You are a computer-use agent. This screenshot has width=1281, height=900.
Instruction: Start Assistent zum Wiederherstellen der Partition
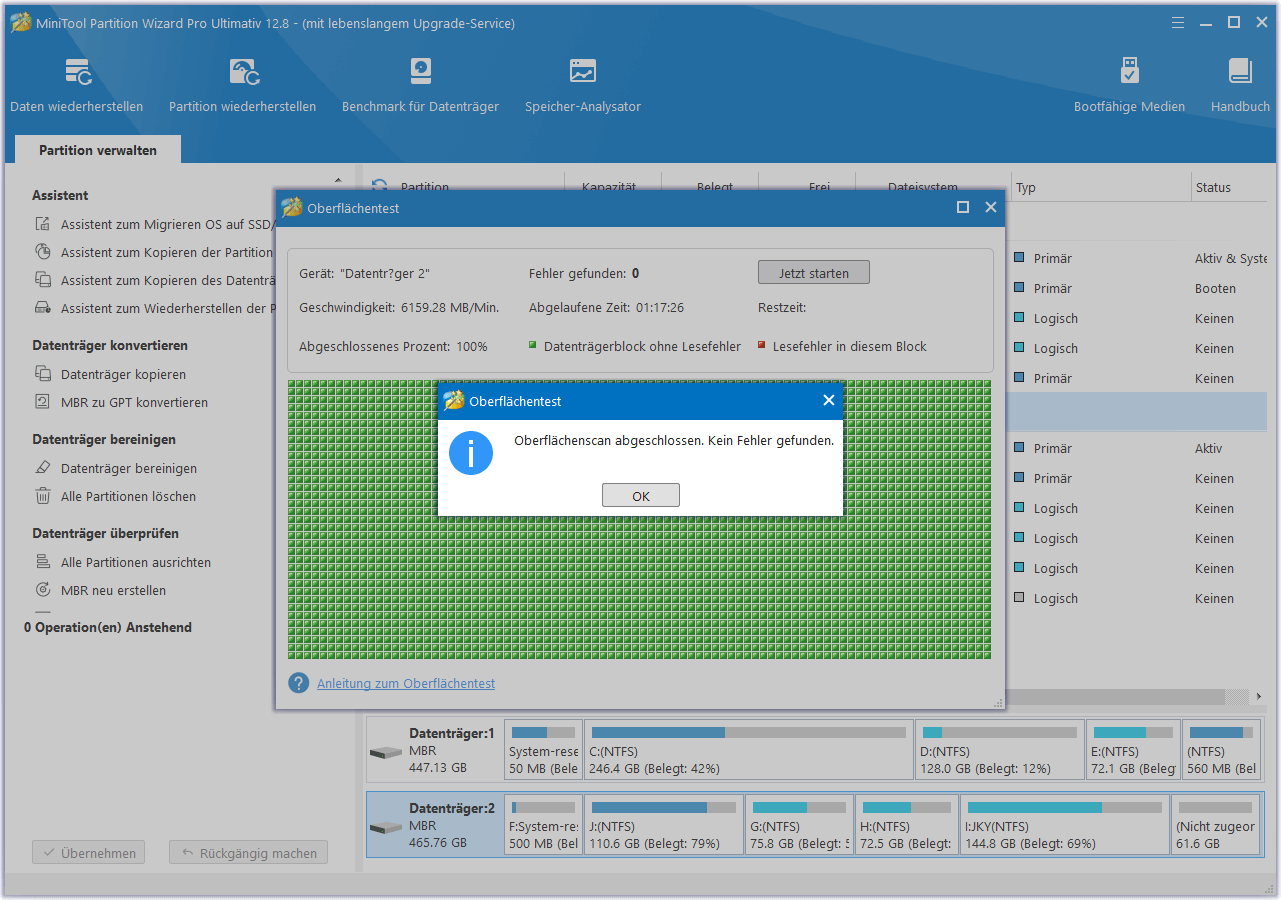(154, 309)
